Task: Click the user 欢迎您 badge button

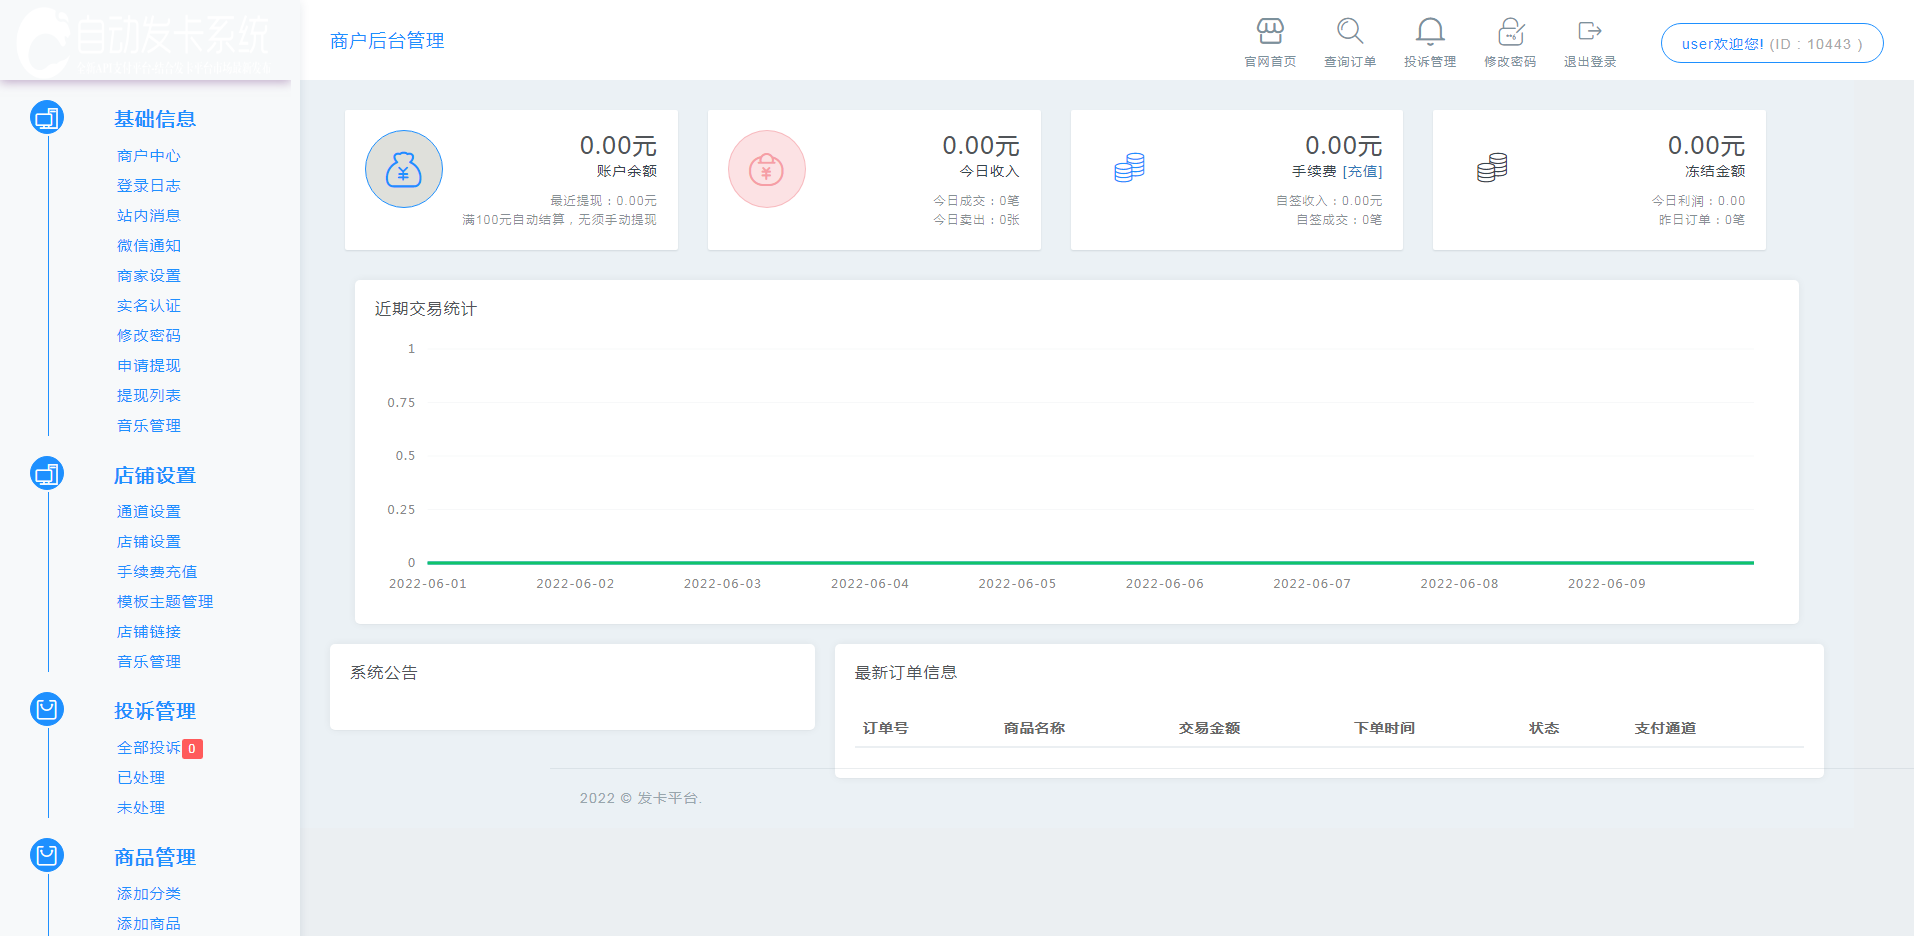Action: click(x=1771, y=43)
